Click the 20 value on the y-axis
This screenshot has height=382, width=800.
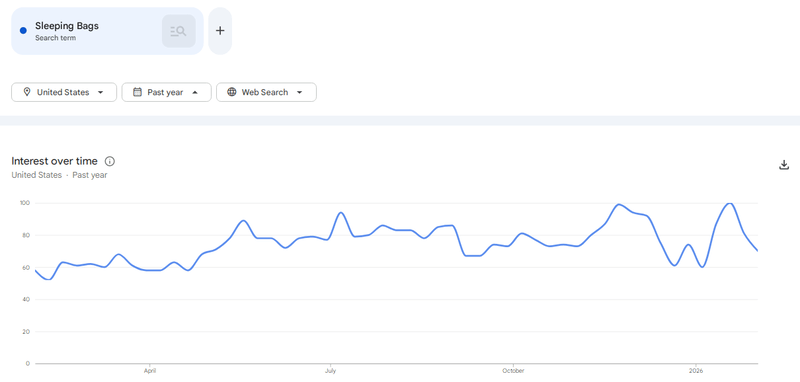(27, 332)
